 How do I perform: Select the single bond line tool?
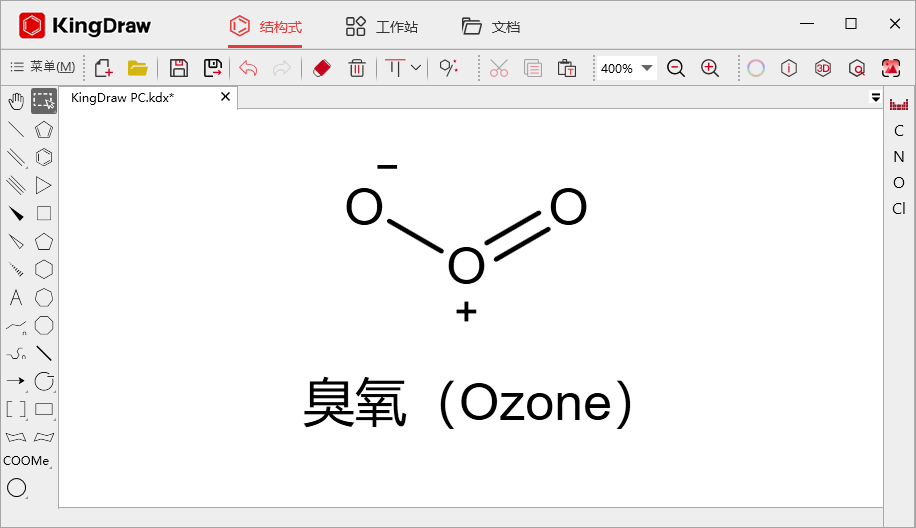(x=16, y=129)
